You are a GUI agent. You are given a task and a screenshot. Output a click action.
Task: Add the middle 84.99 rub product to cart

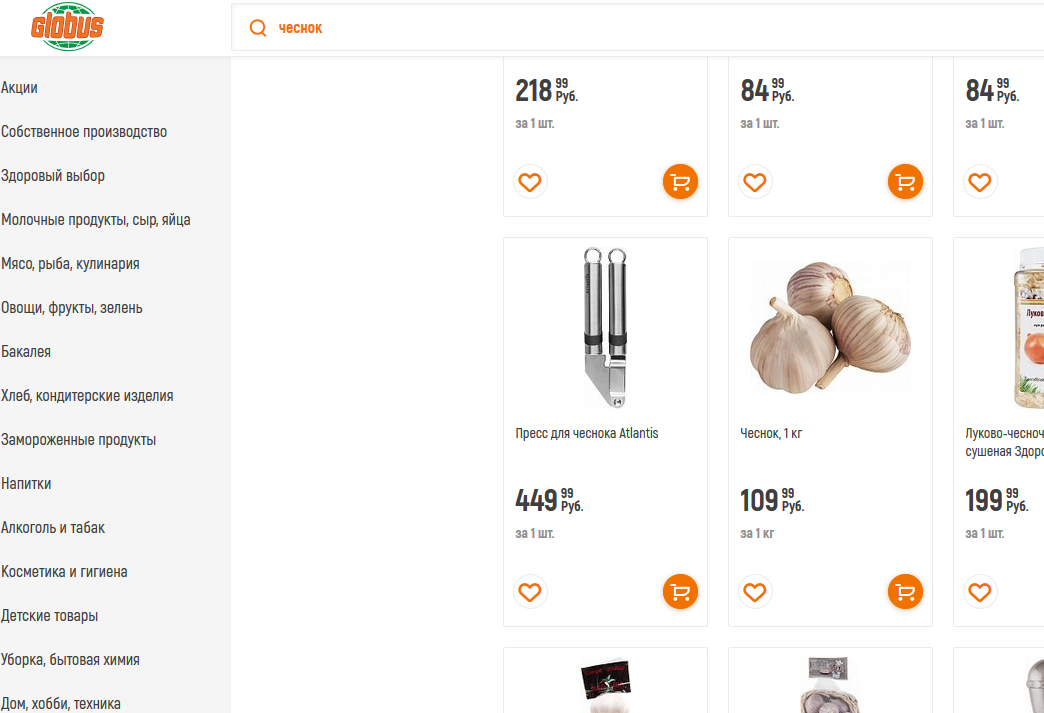pos(905,181)
